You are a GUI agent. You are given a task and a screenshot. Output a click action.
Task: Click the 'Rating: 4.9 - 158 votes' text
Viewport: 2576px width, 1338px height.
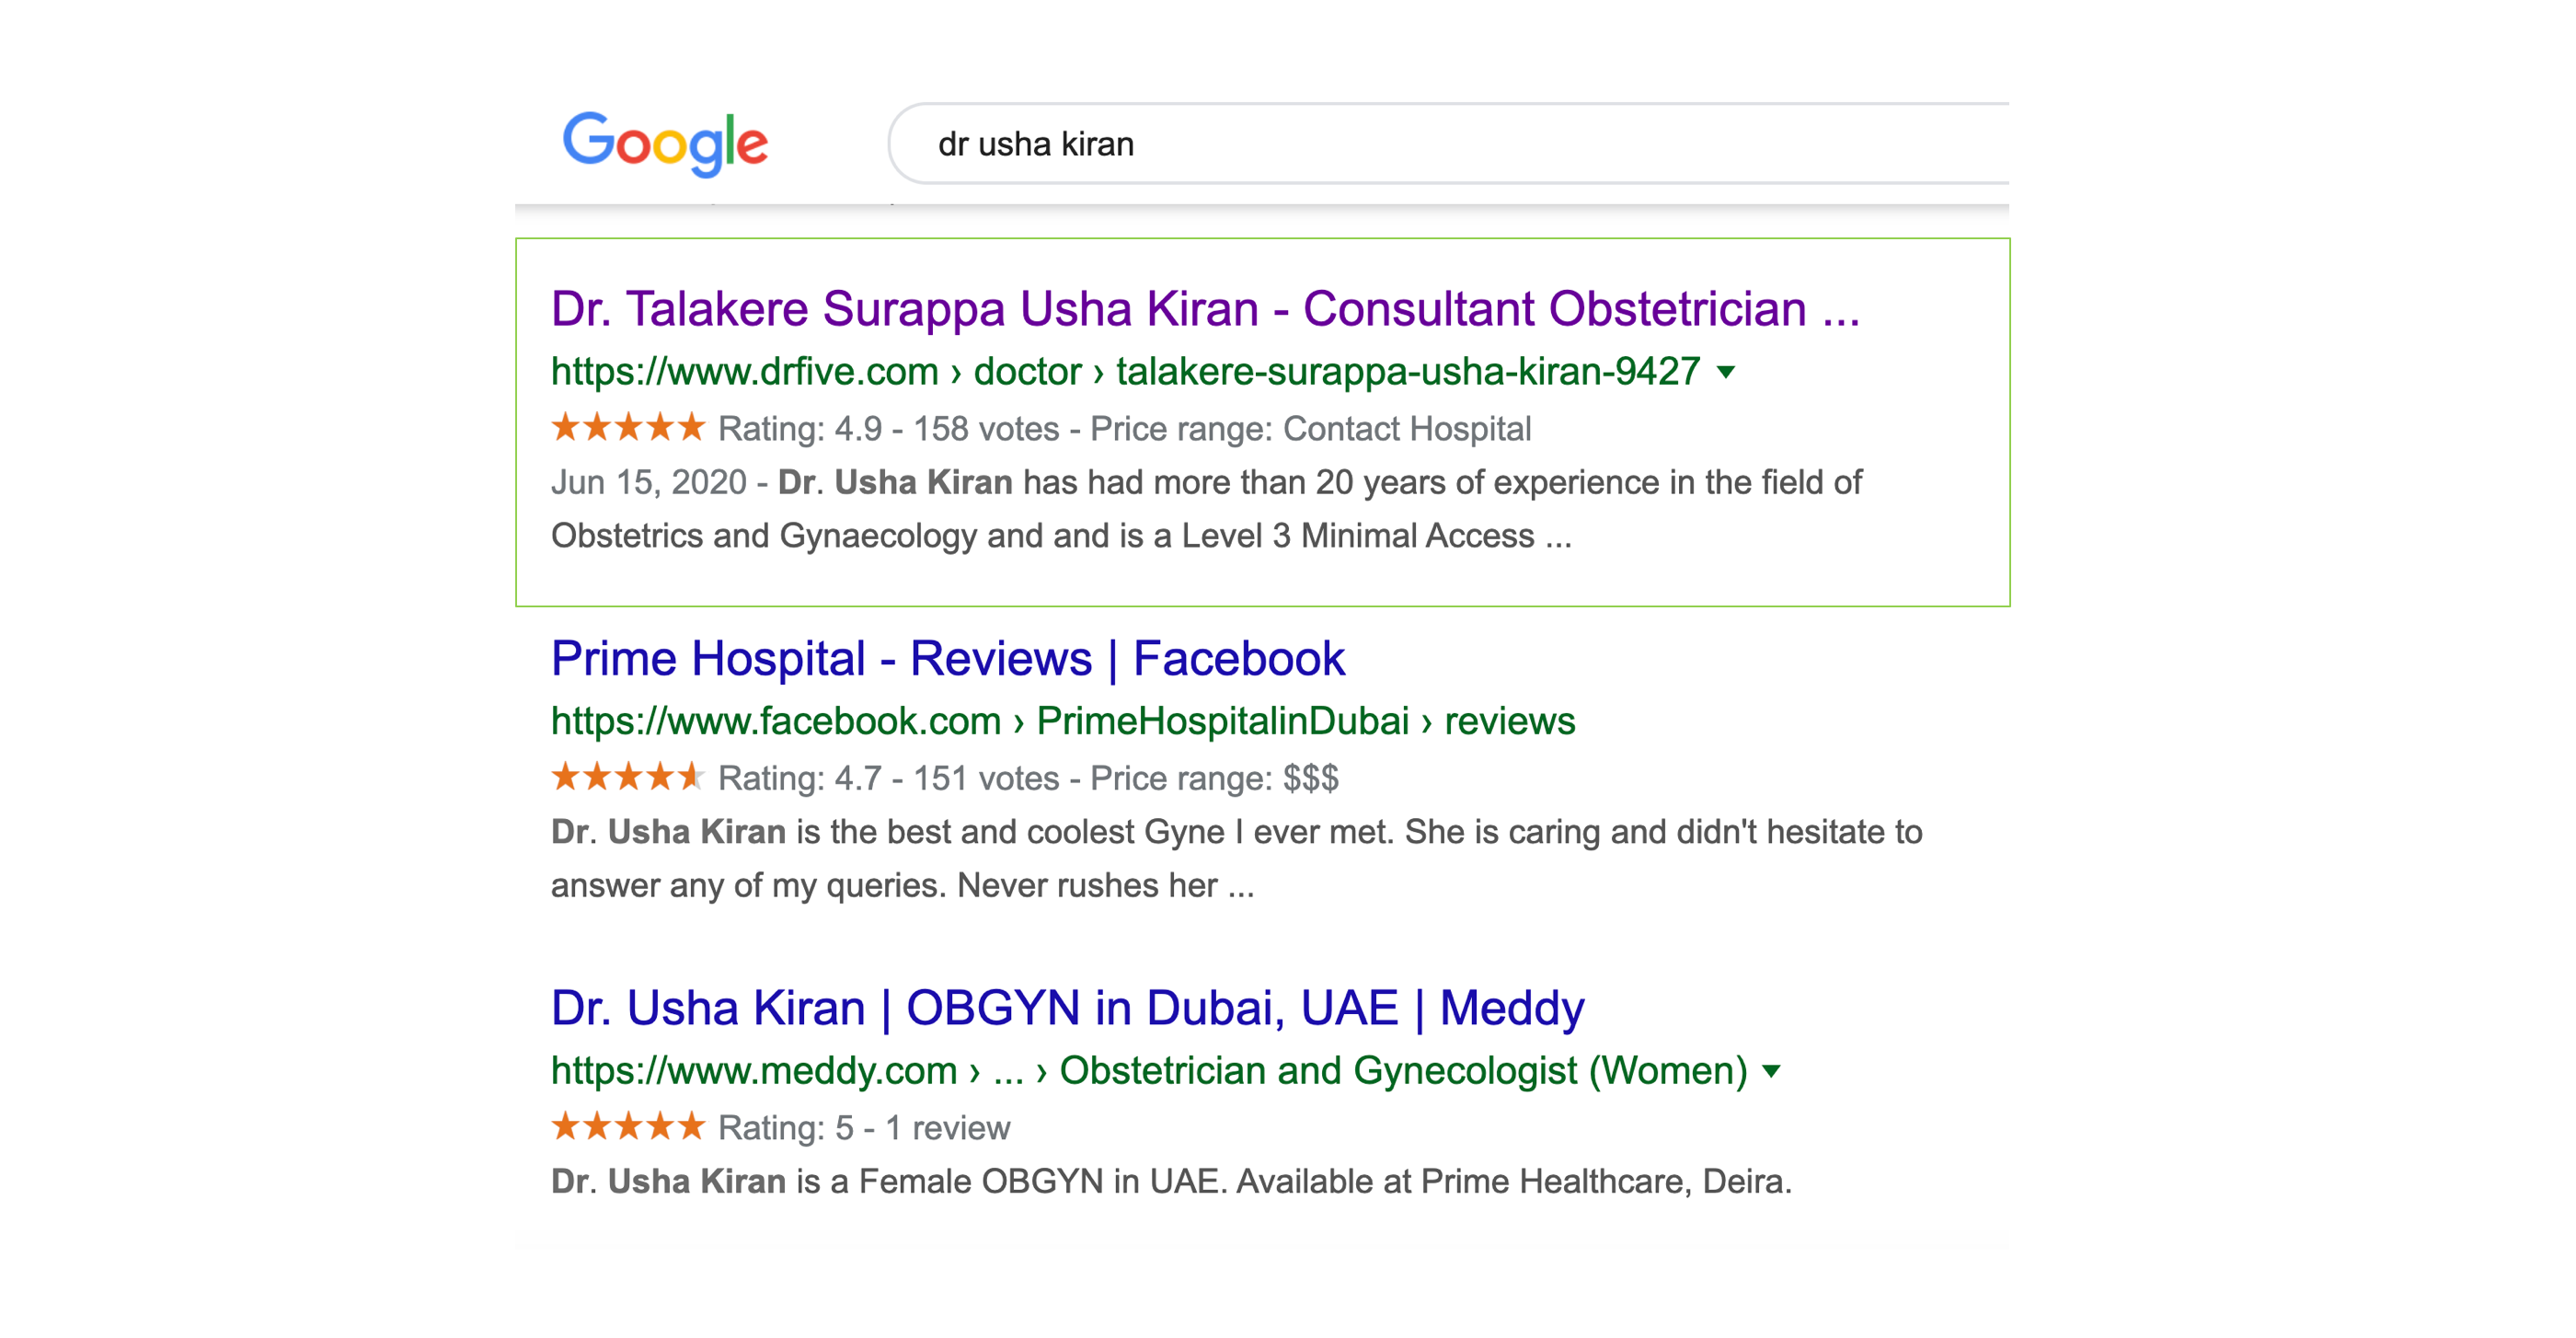click(x=888, y=429)
